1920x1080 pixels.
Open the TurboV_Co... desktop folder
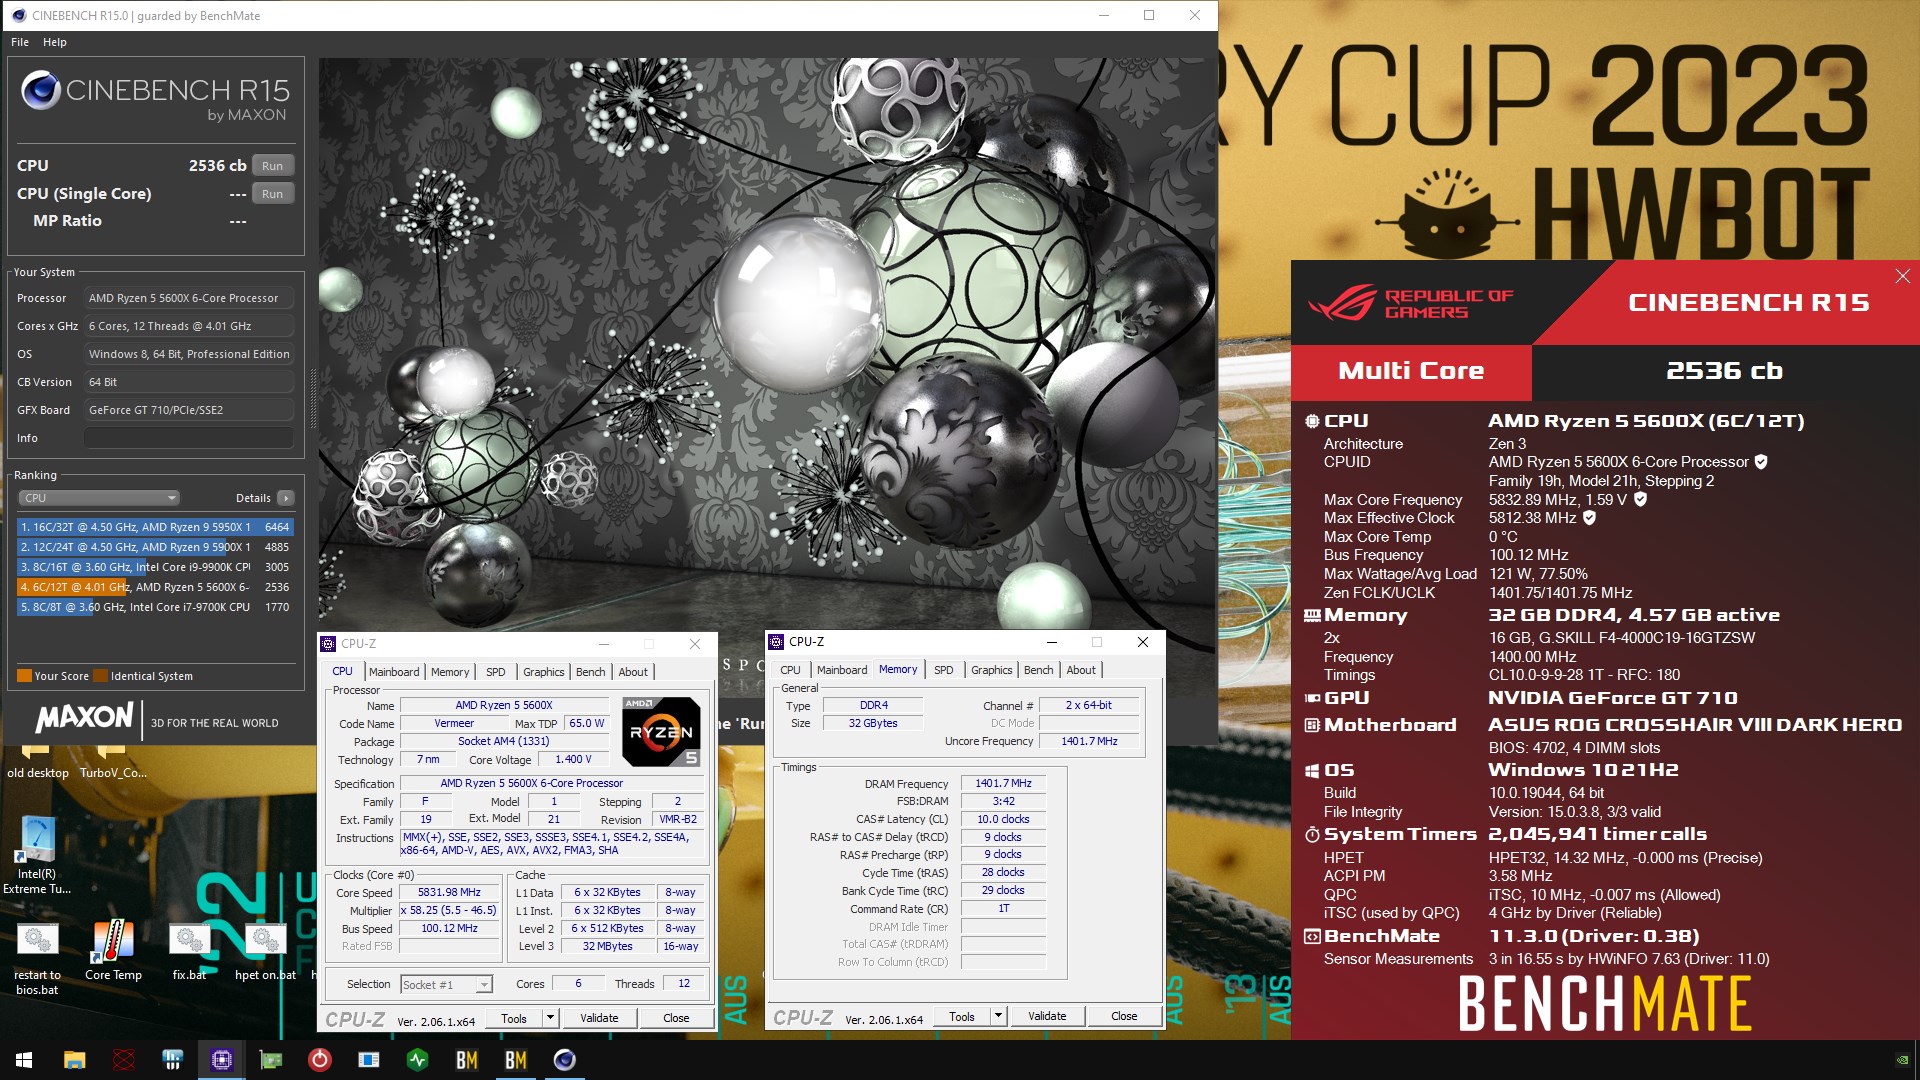point(113,763)
